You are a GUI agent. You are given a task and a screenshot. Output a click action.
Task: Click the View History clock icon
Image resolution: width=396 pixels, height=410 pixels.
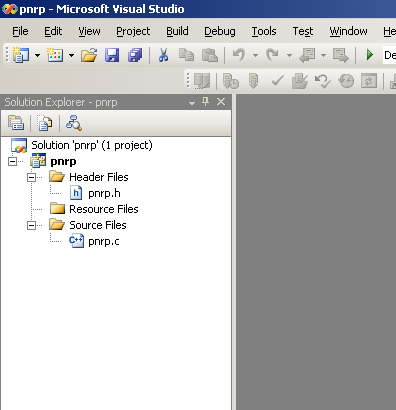pyautogui.click(x=346, y=81)
